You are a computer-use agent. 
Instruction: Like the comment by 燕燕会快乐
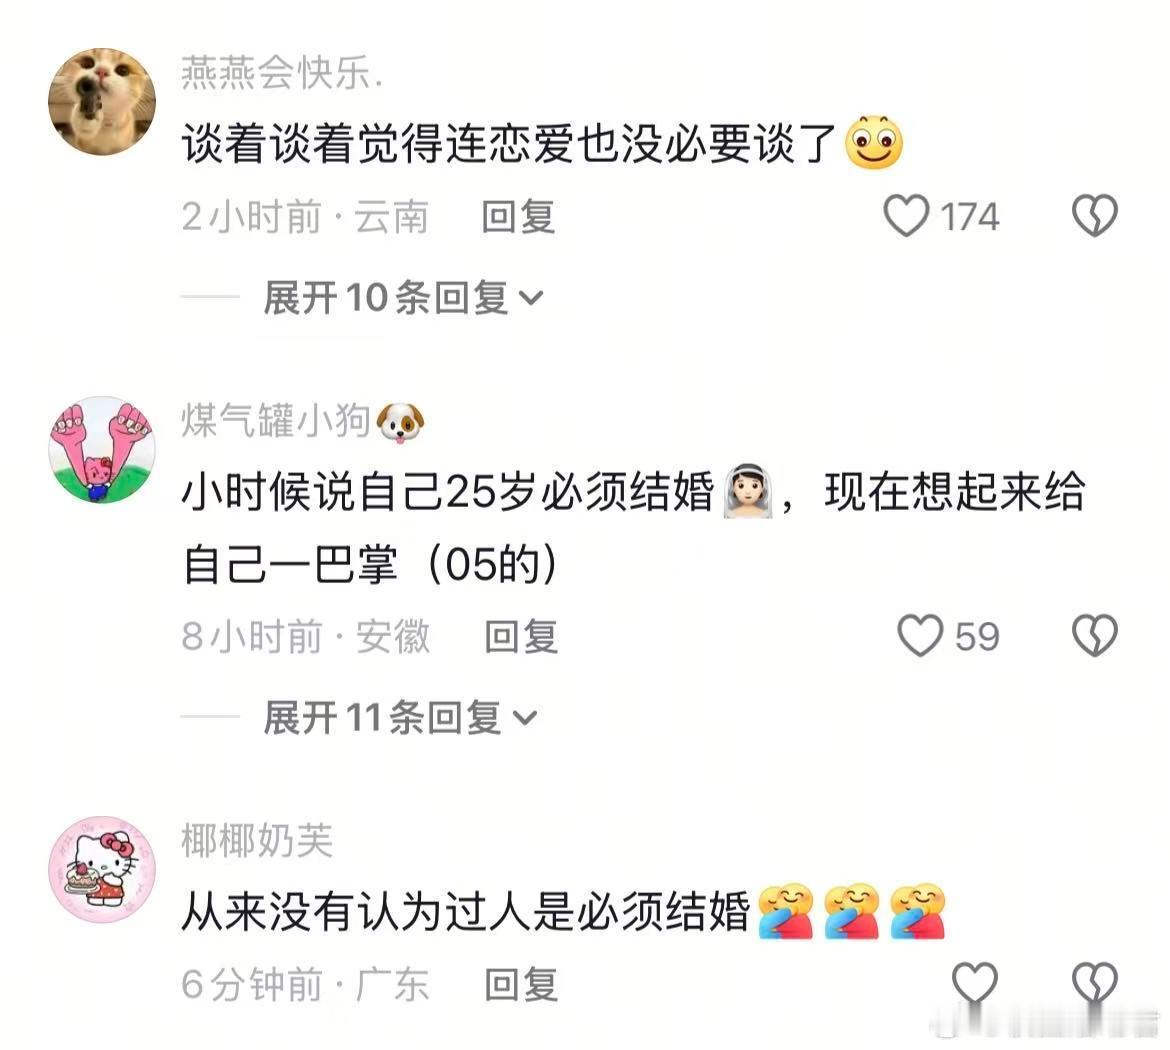907,216
